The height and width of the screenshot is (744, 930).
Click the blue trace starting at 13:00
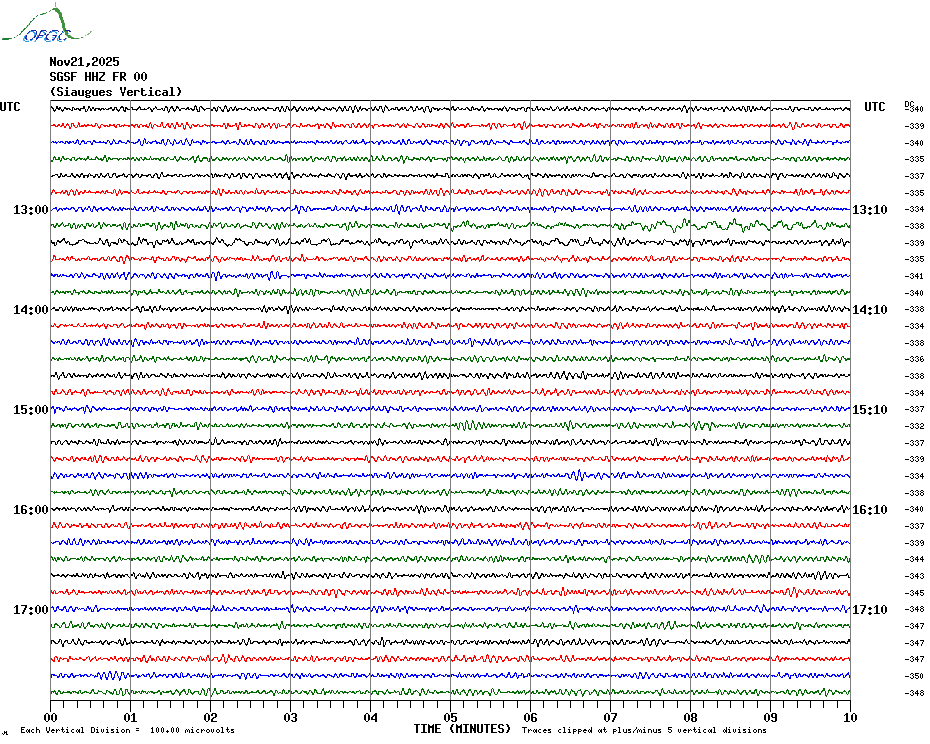(450, 209)
